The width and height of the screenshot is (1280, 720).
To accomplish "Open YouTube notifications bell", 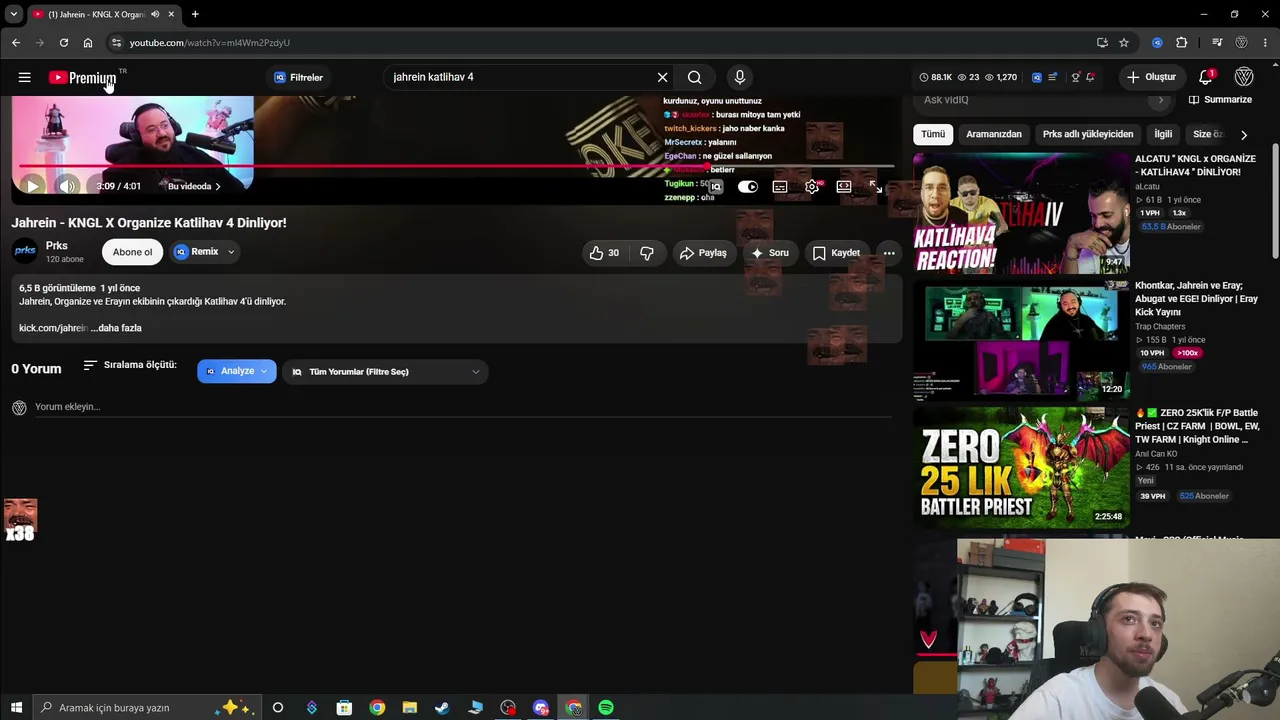I will pyautogui.click(x=1206, y=77).
